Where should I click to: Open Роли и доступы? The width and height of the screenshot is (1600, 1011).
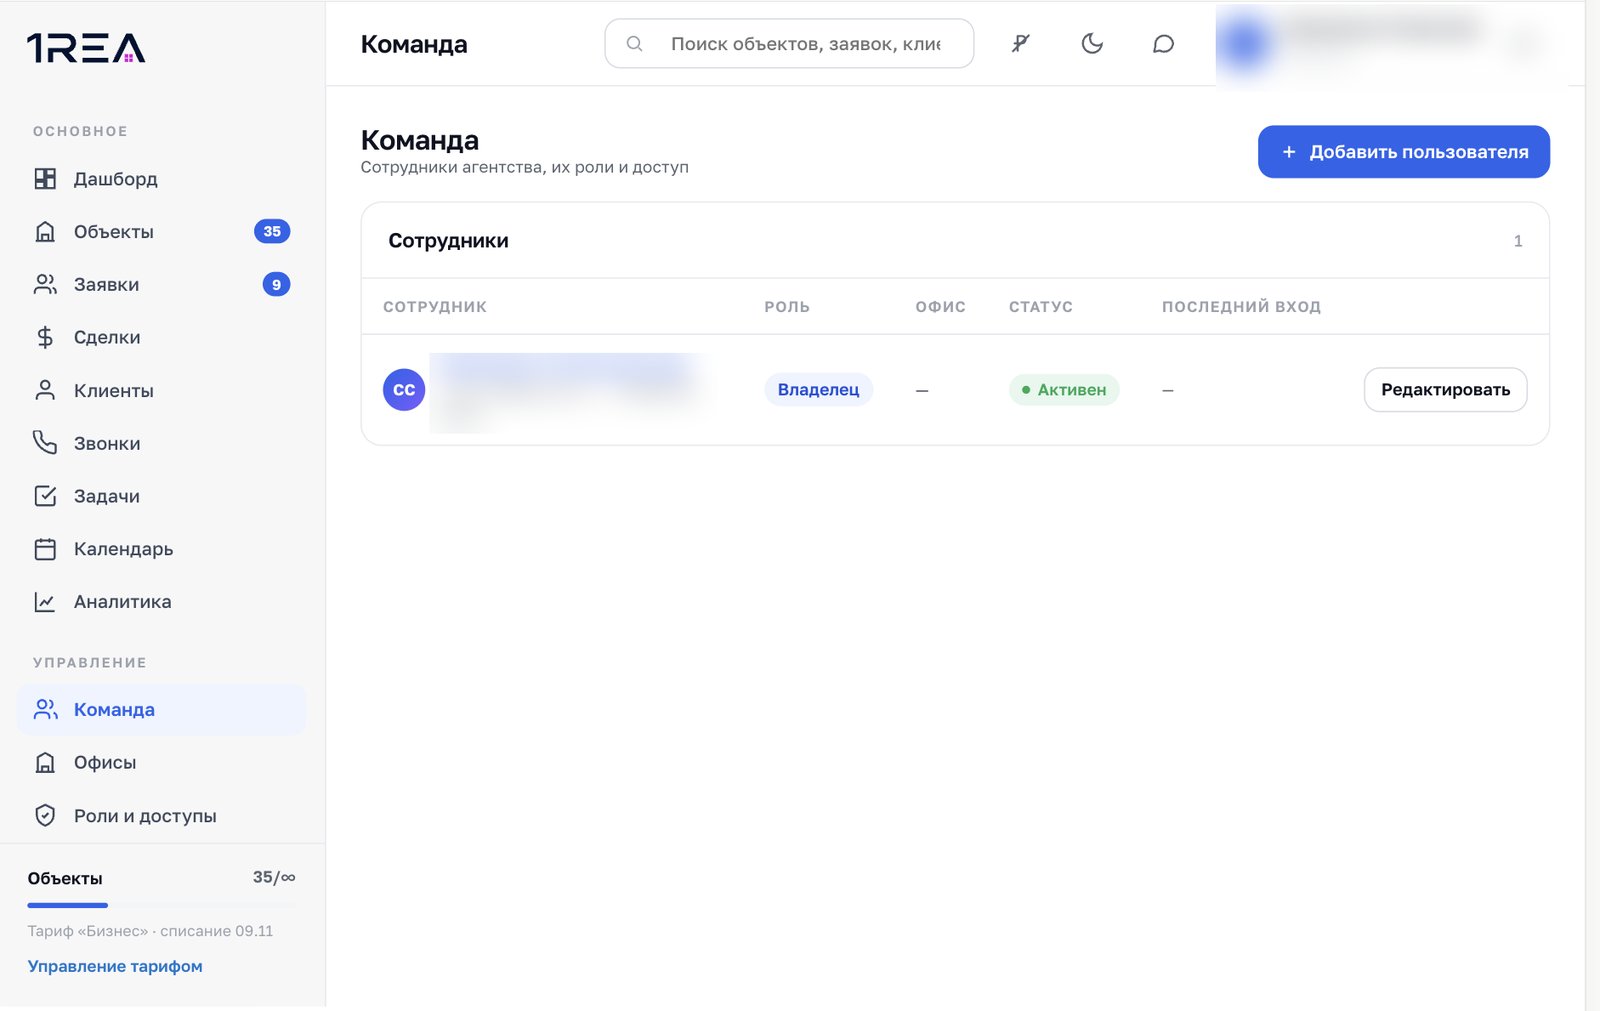click(161, 816)
